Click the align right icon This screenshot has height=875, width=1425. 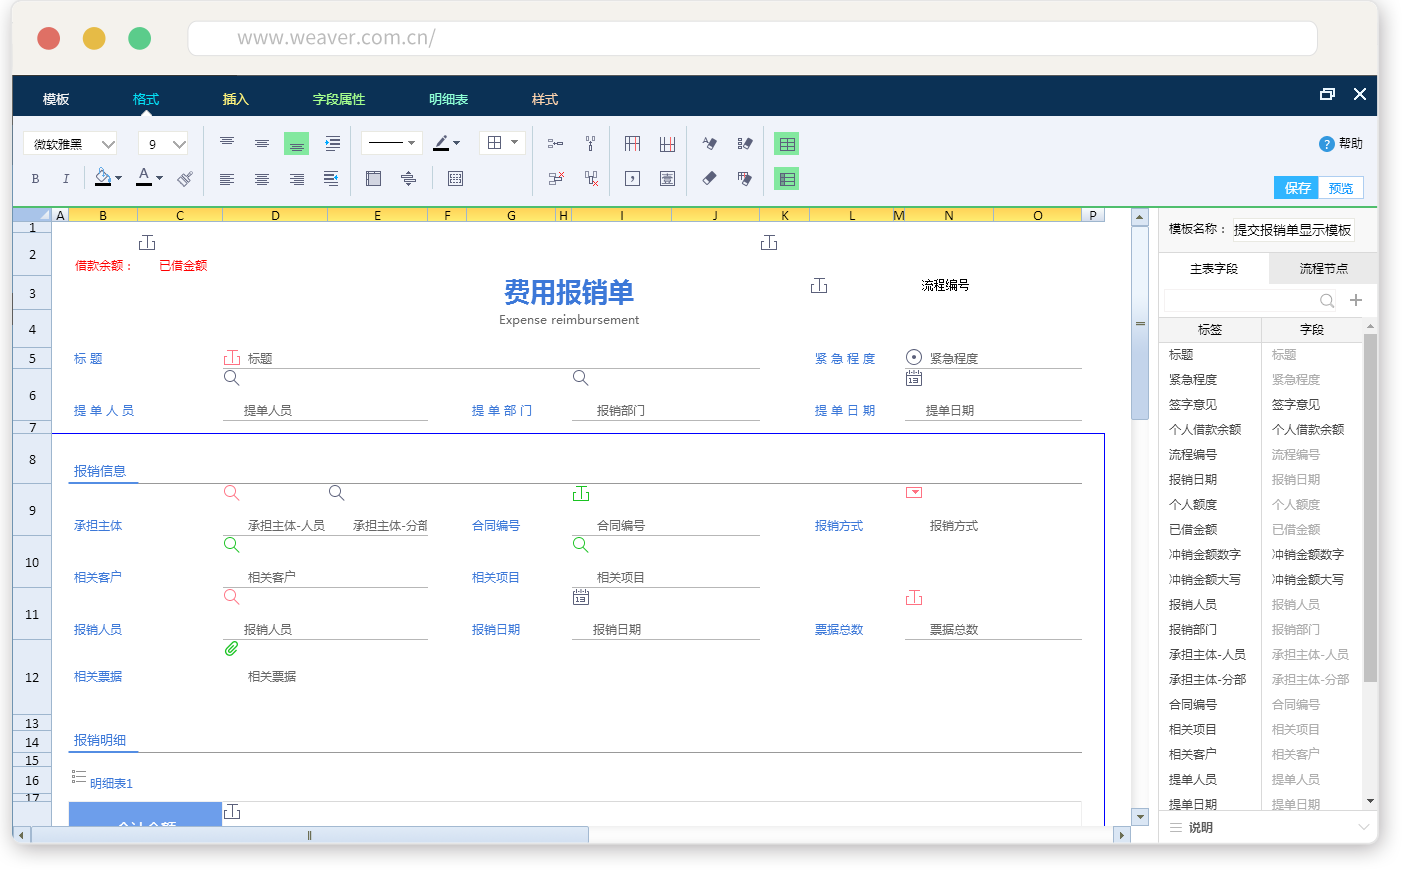[x=297, y=179]
